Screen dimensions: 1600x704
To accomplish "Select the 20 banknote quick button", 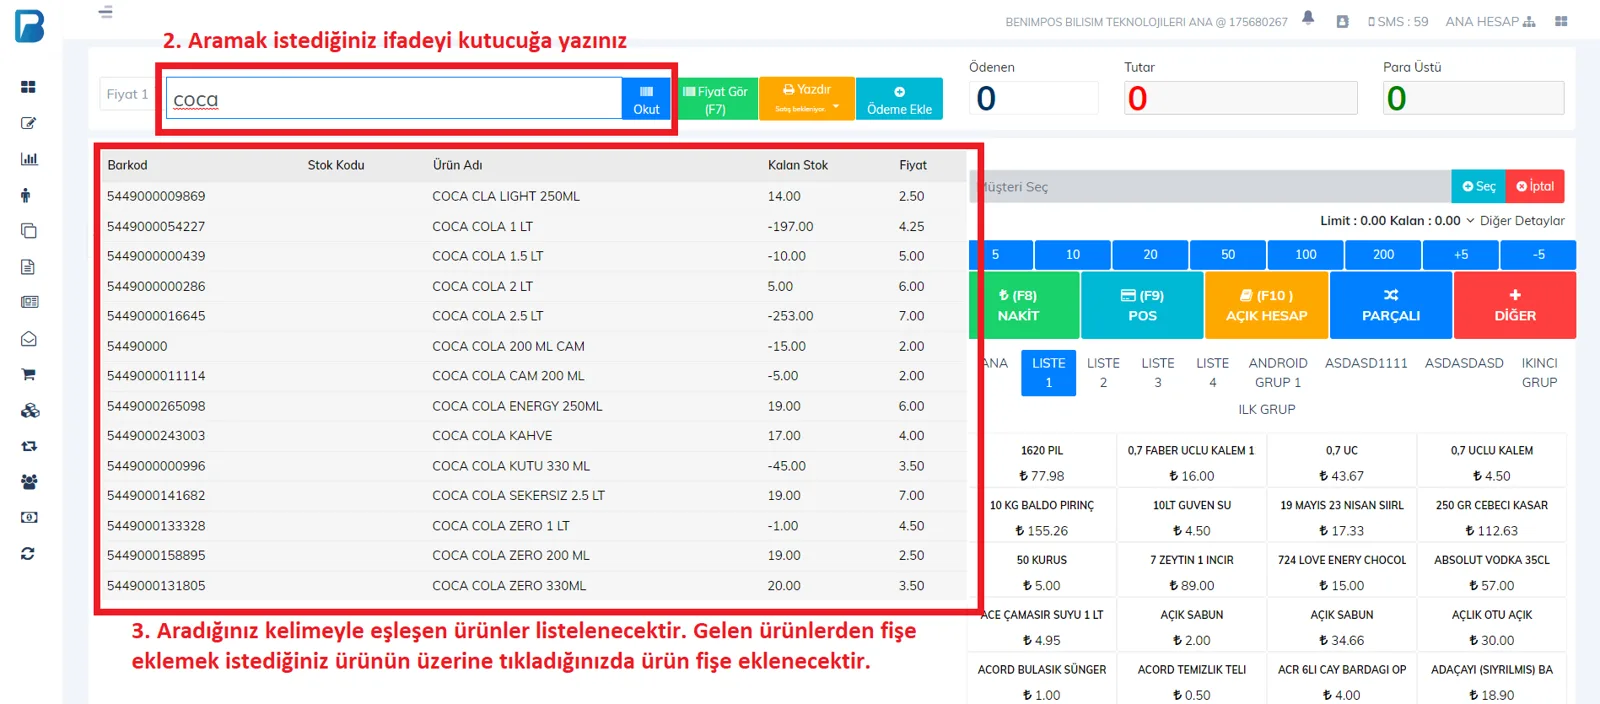I will 1151,255.
